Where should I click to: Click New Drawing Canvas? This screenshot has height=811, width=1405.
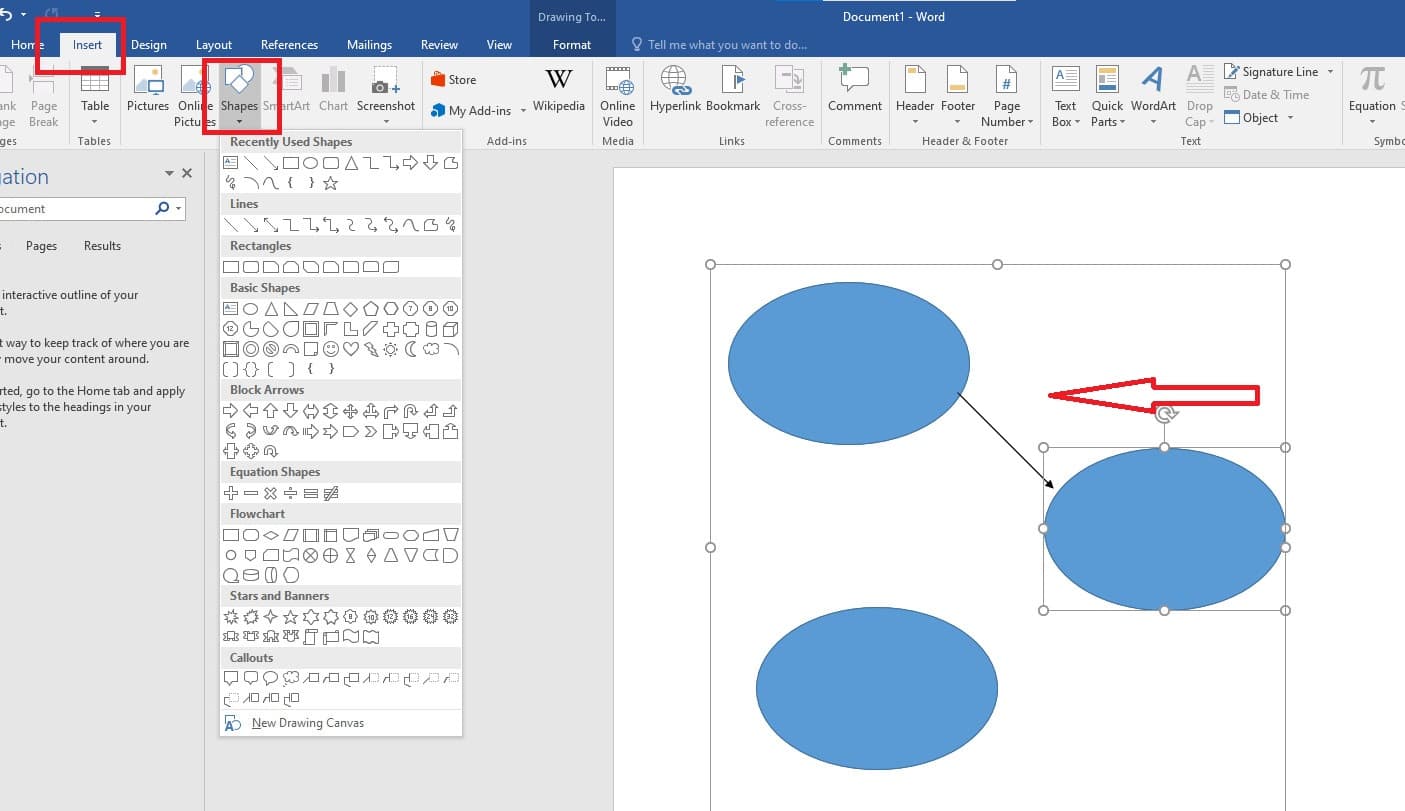308,723
